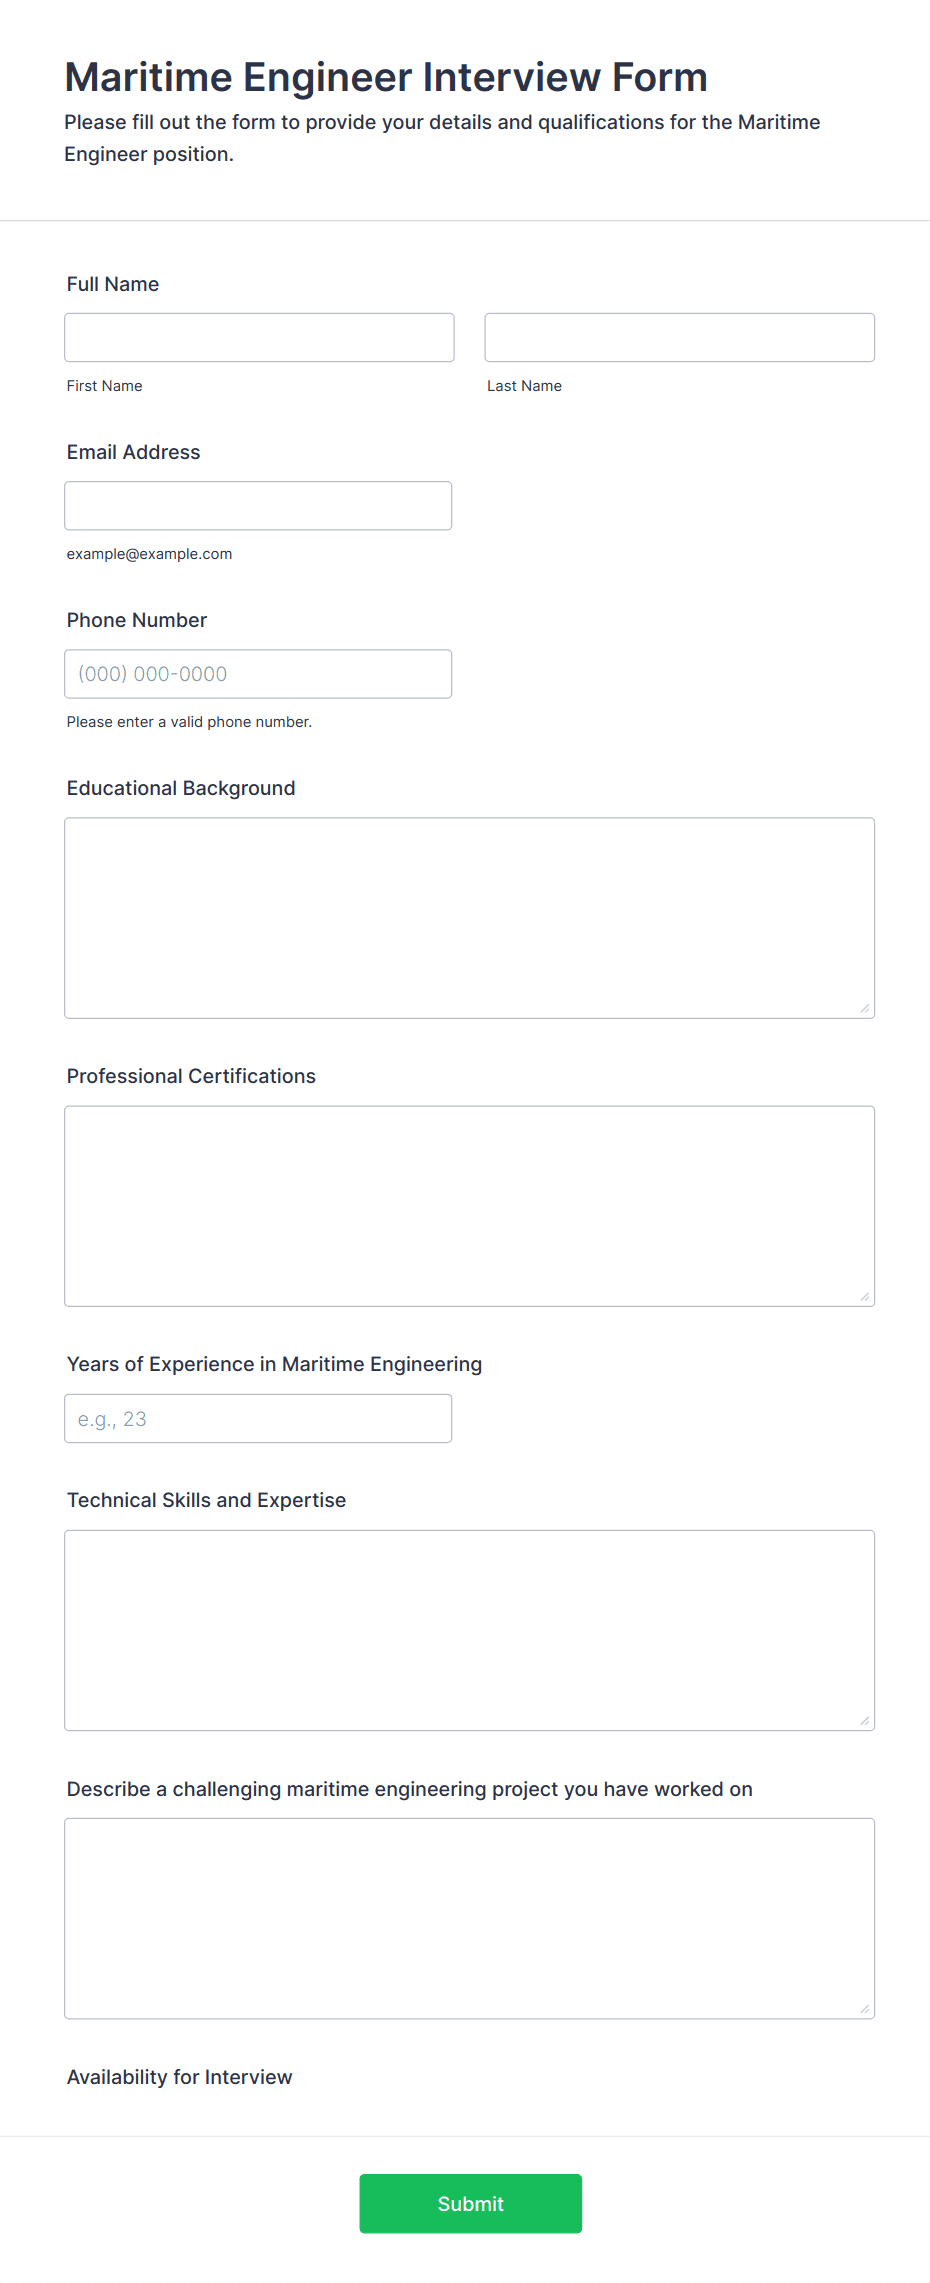Click the Availability for Interview label
This screenshot has width=930, height=2283.
click(x=180, y=2077)
